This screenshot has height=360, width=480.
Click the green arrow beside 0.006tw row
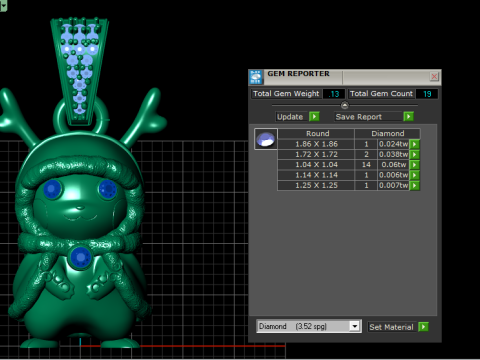(414, 175)
